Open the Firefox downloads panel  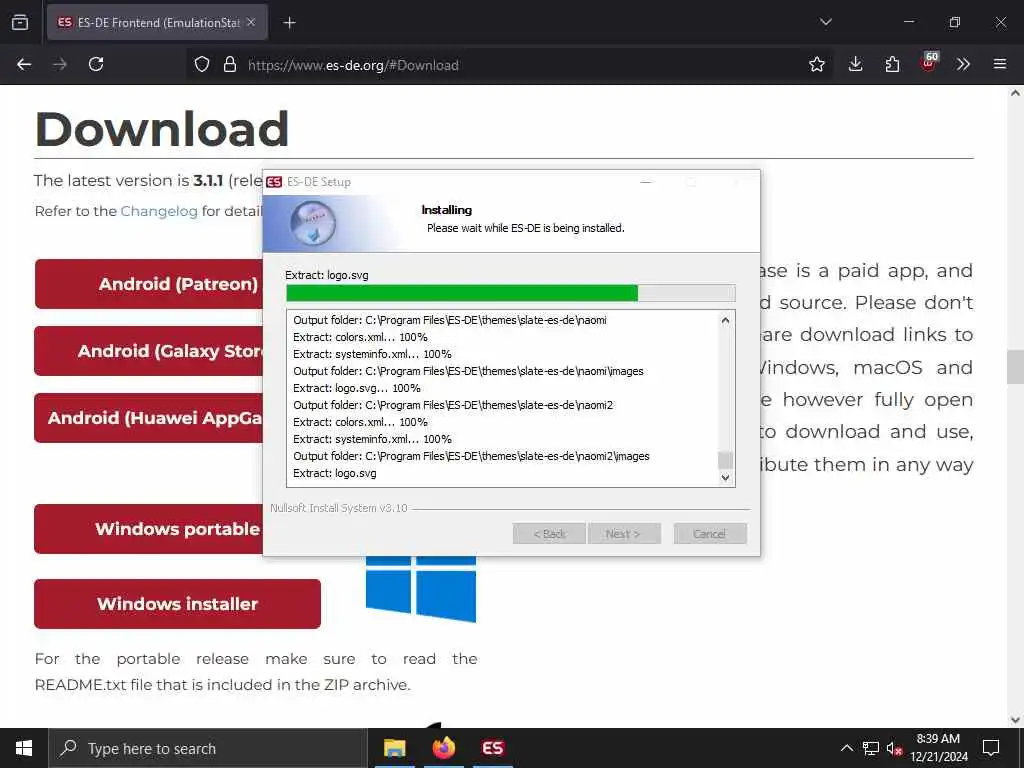click(856, 64)
